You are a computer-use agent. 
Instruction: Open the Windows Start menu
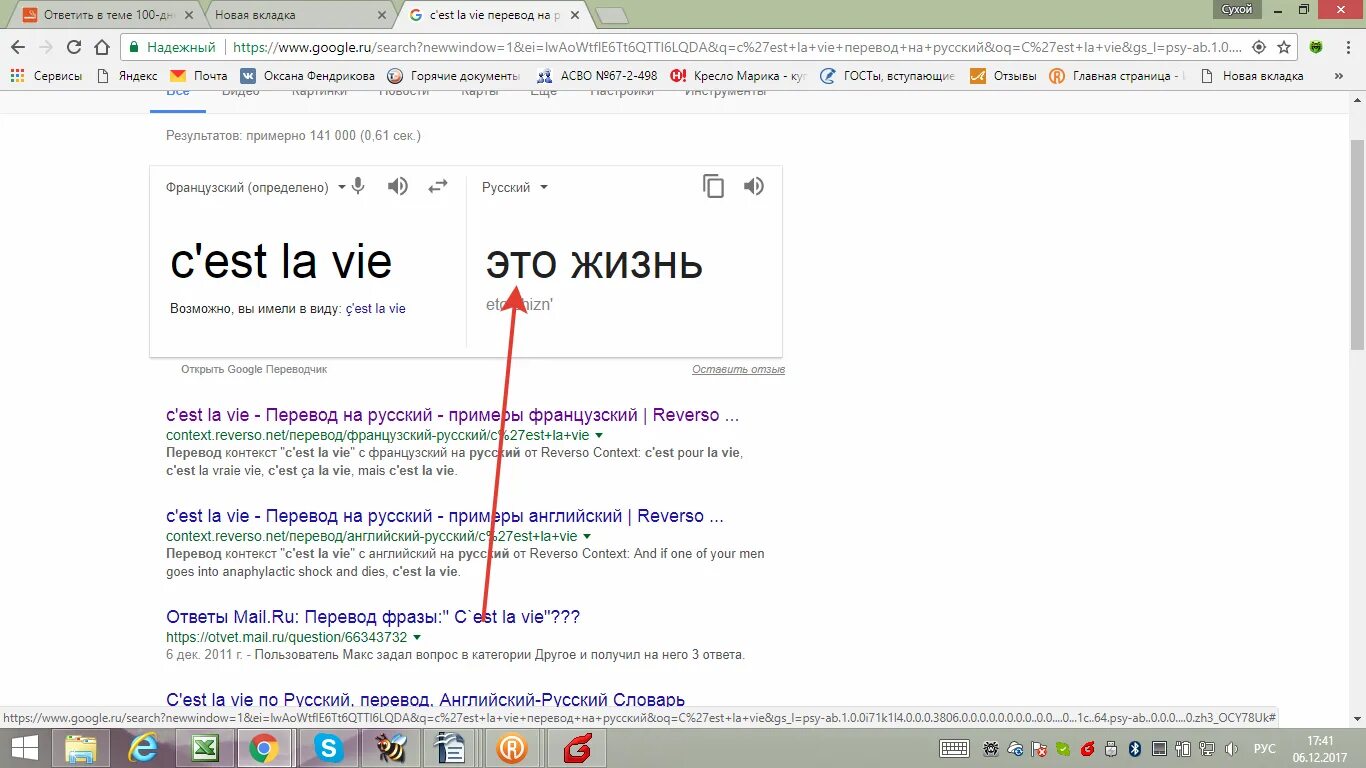(x=24, y=748)
